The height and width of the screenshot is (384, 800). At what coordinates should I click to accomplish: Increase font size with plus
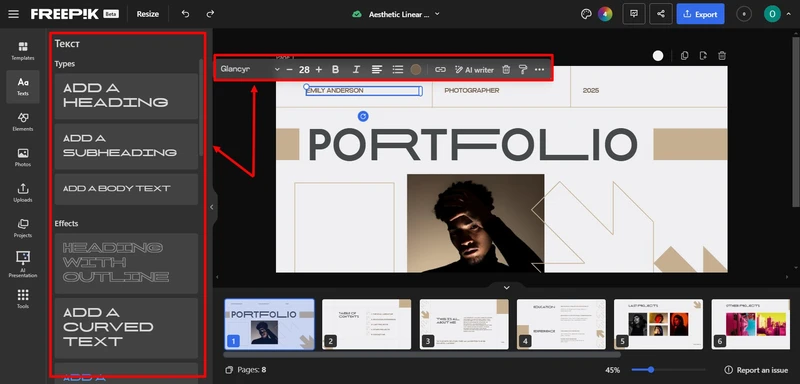(x=319, y=69)
